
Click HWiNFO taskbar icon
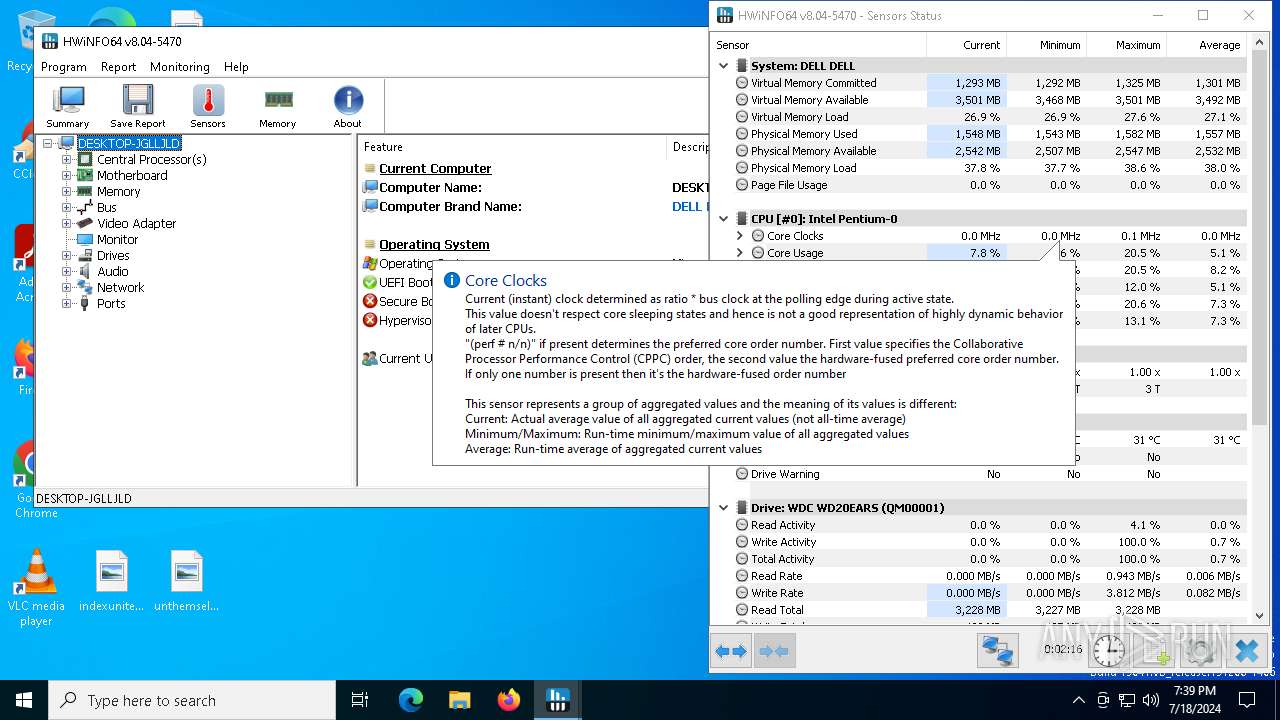(x=558, y=700)
